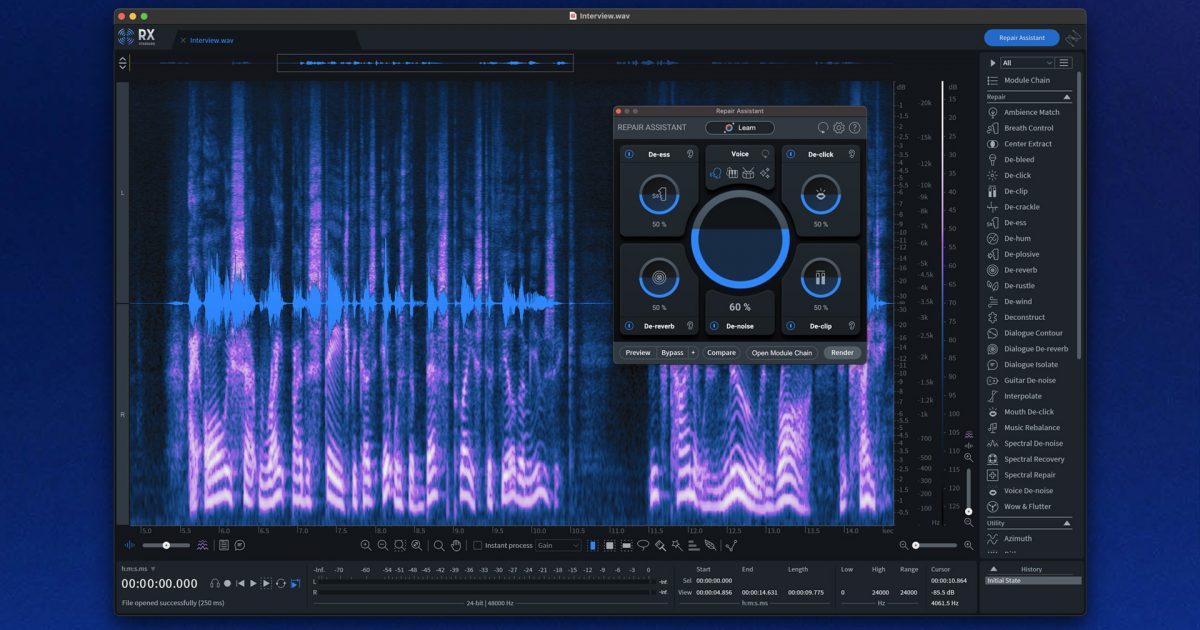Toggle De-click power button
Viewport: 1200px width, 630px height.
791,155
